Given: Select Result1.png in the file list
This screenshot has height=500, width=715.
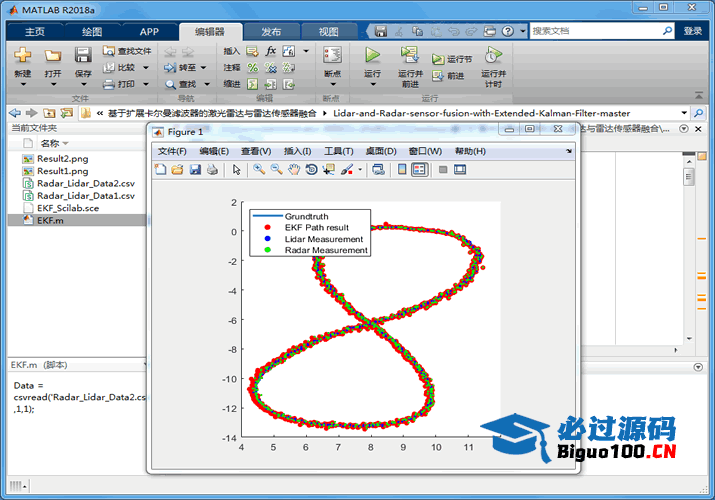Looking at the screenshot, I should [62, 171].
